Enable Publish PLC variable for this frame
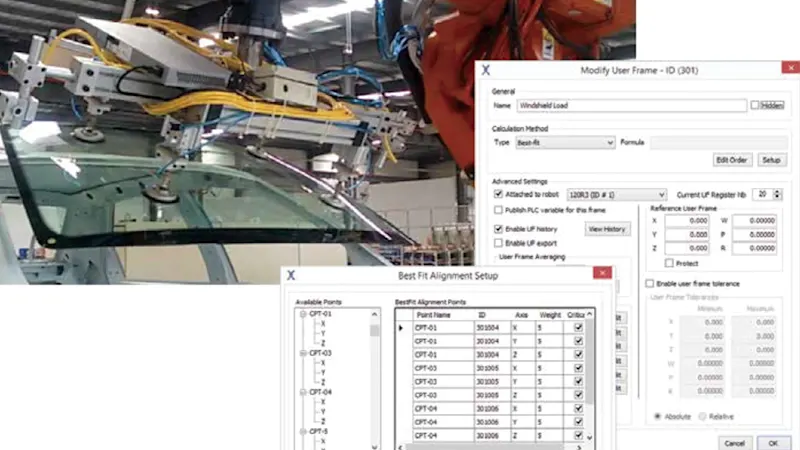Screen dimensions: 800x450 (498, 210)
